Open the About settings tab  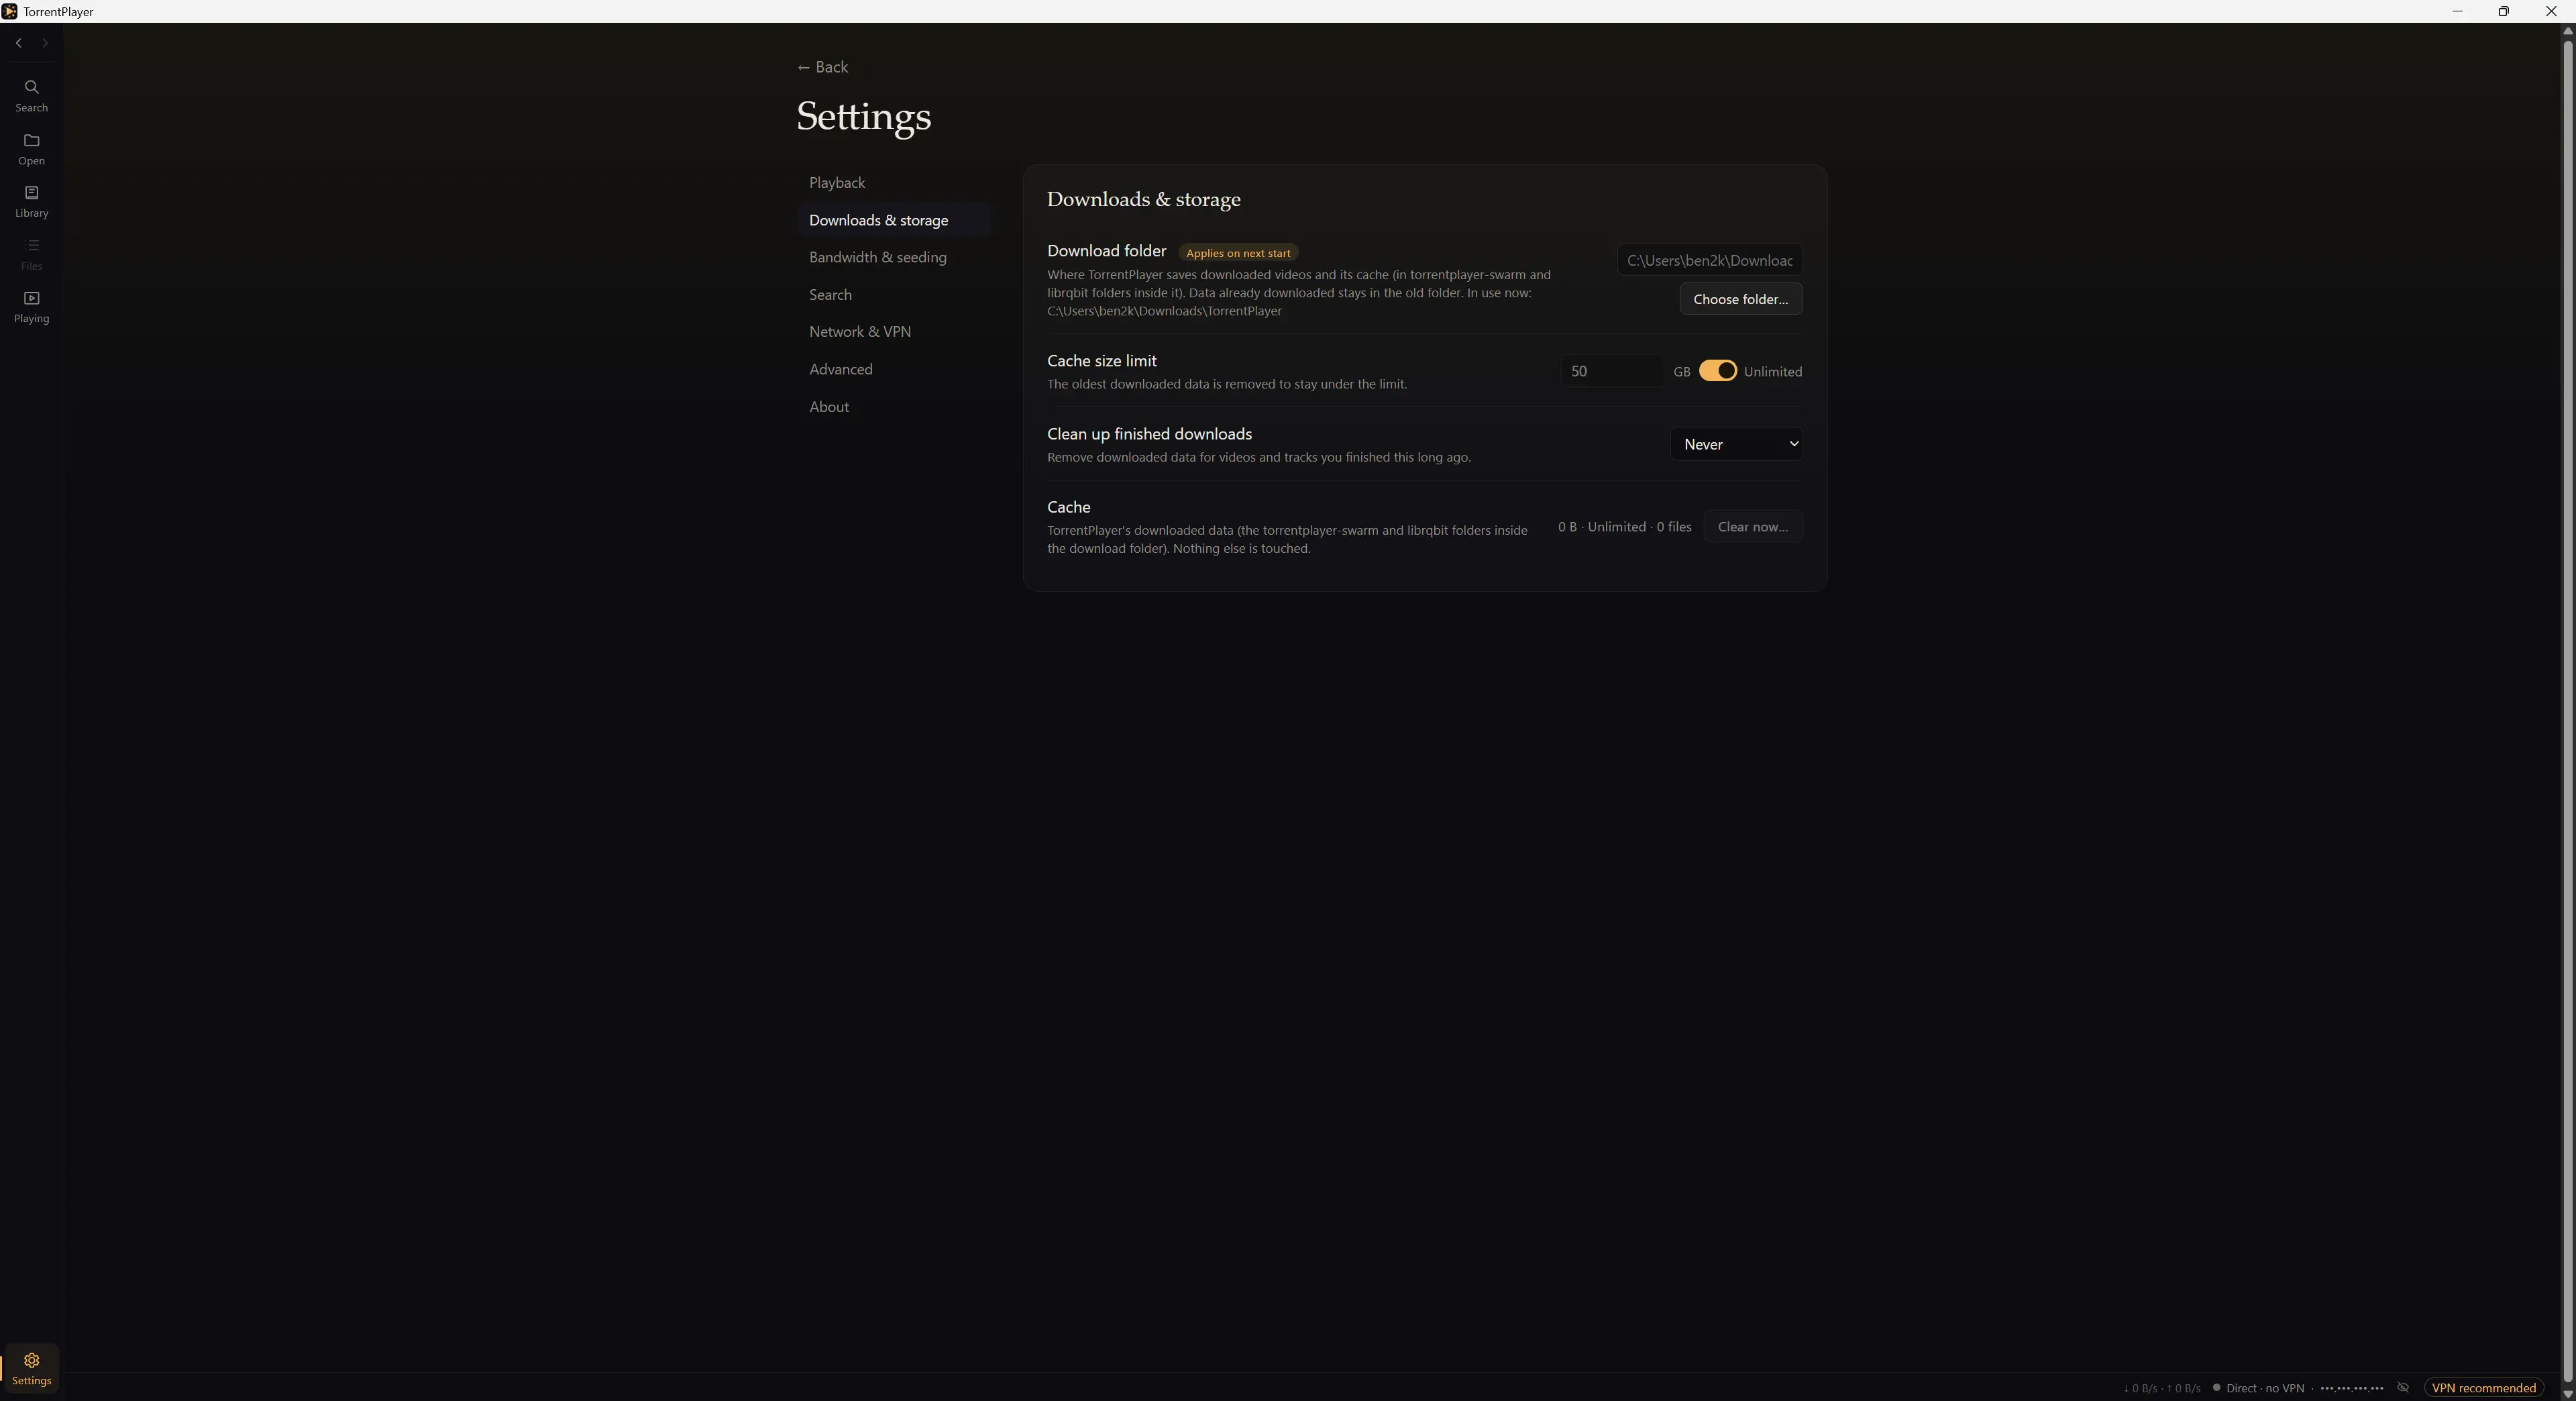893,407
